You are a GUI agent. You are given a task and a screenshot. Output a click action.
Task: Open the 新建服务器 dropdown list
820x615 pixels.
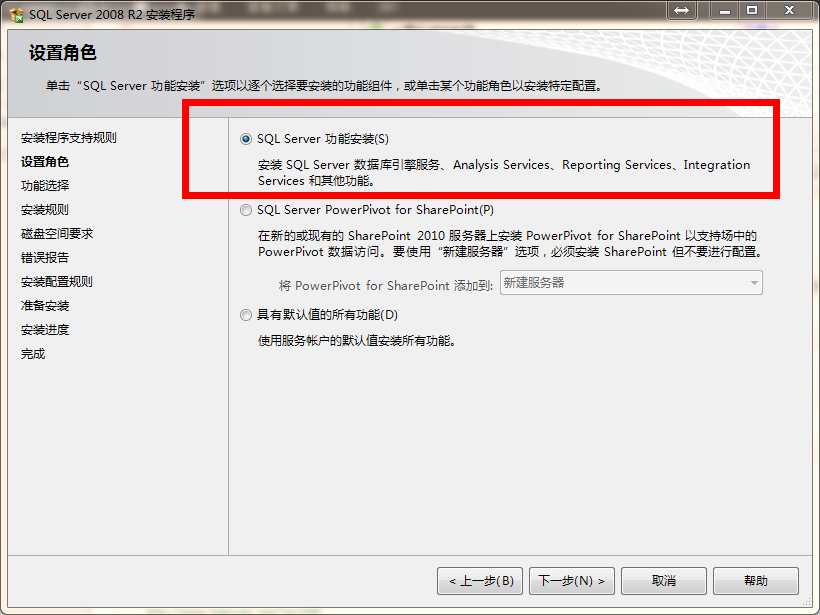pos(631,283)
